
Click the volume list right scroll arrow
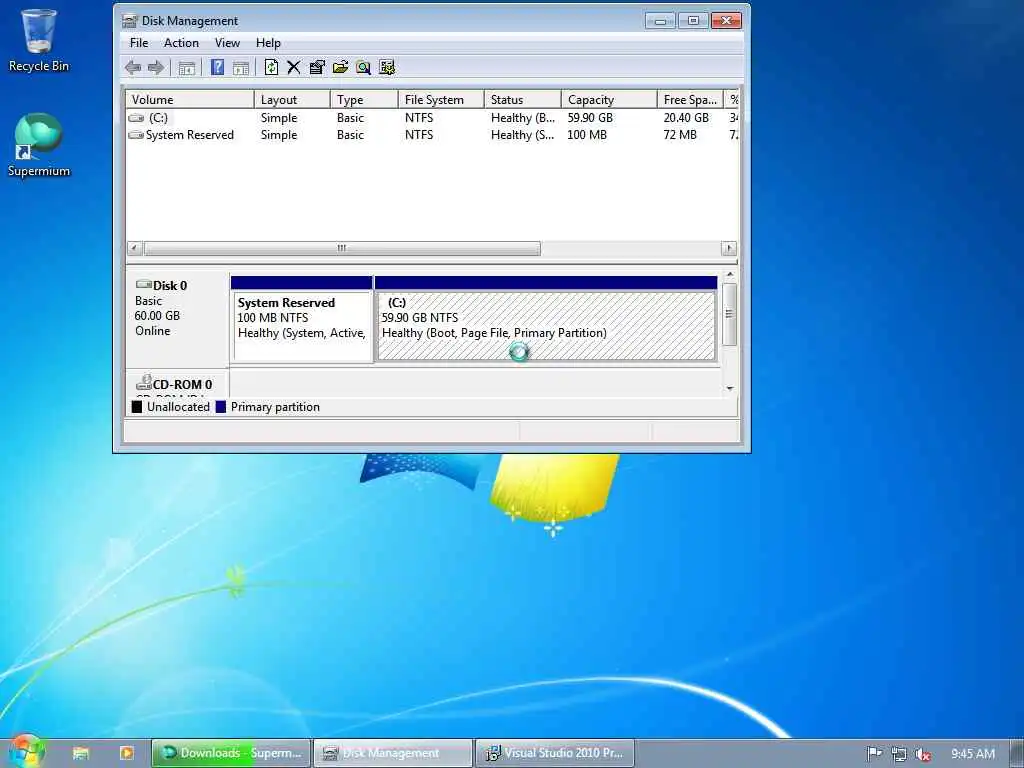coord(729,248)
